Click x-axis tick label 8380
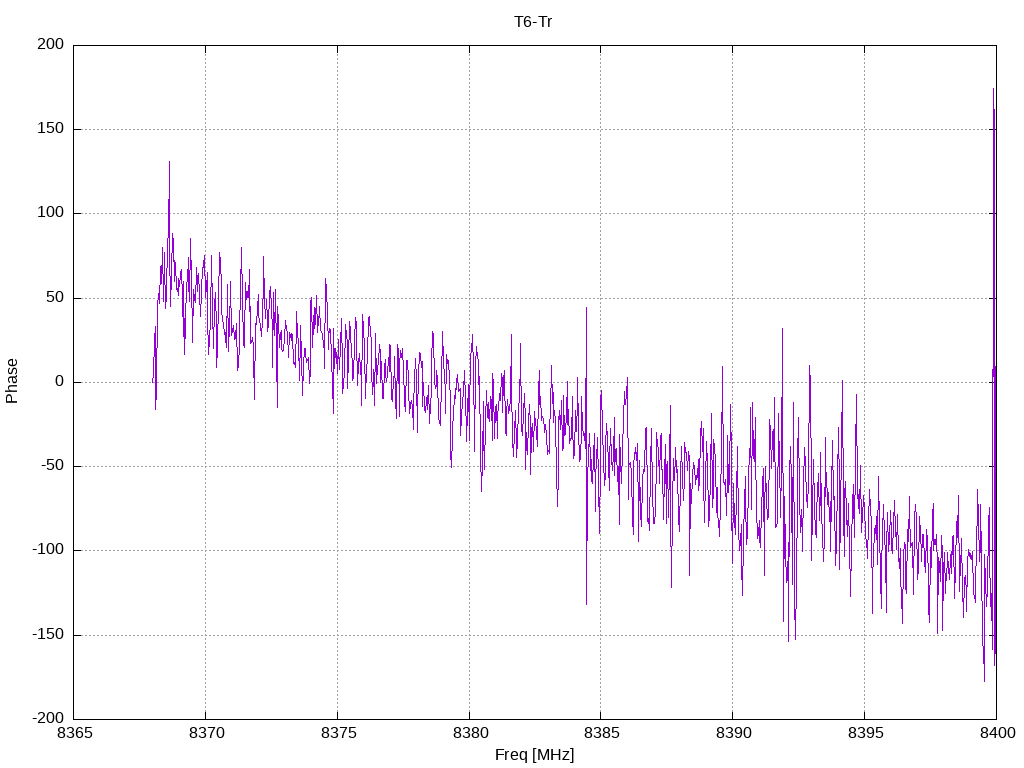 (470, 733)
